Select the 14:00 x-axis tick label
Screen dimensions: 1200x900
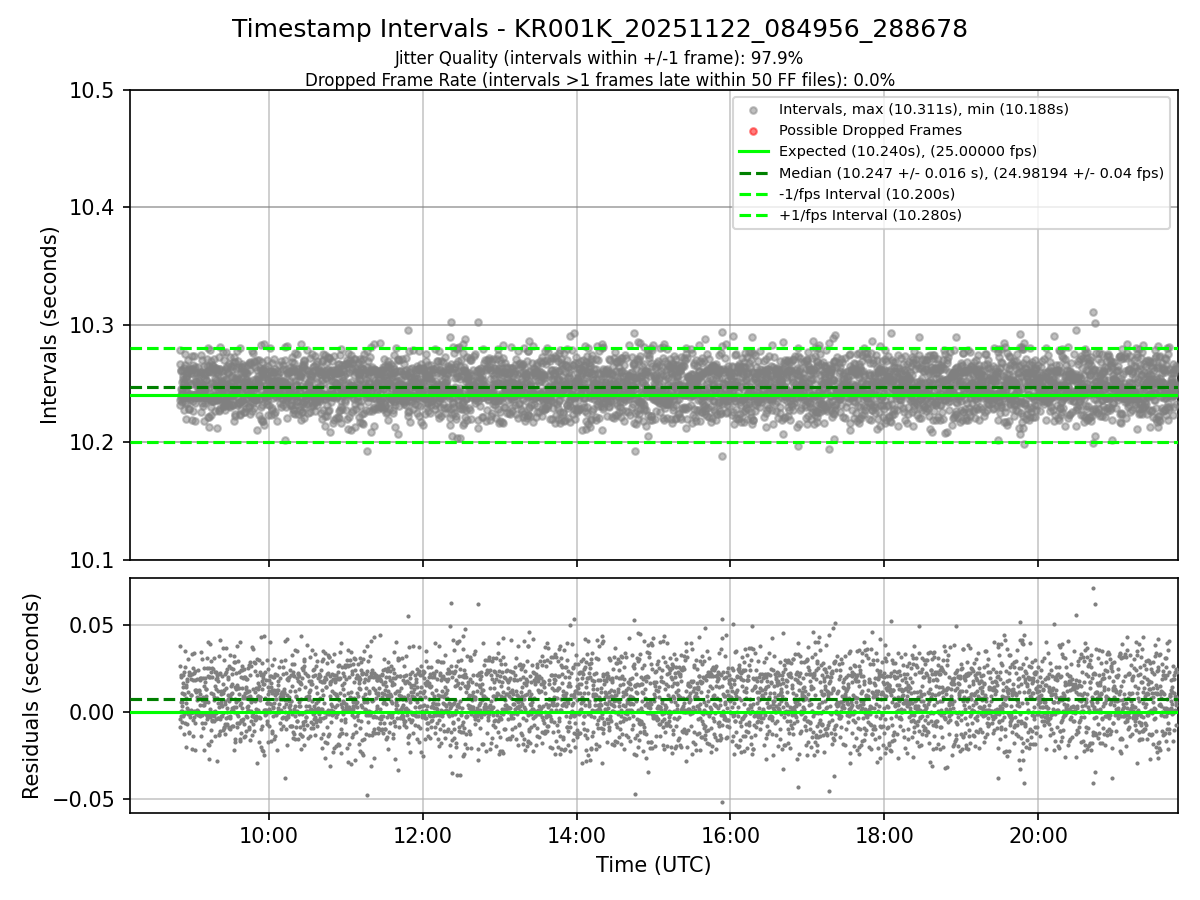click(576, 835)
